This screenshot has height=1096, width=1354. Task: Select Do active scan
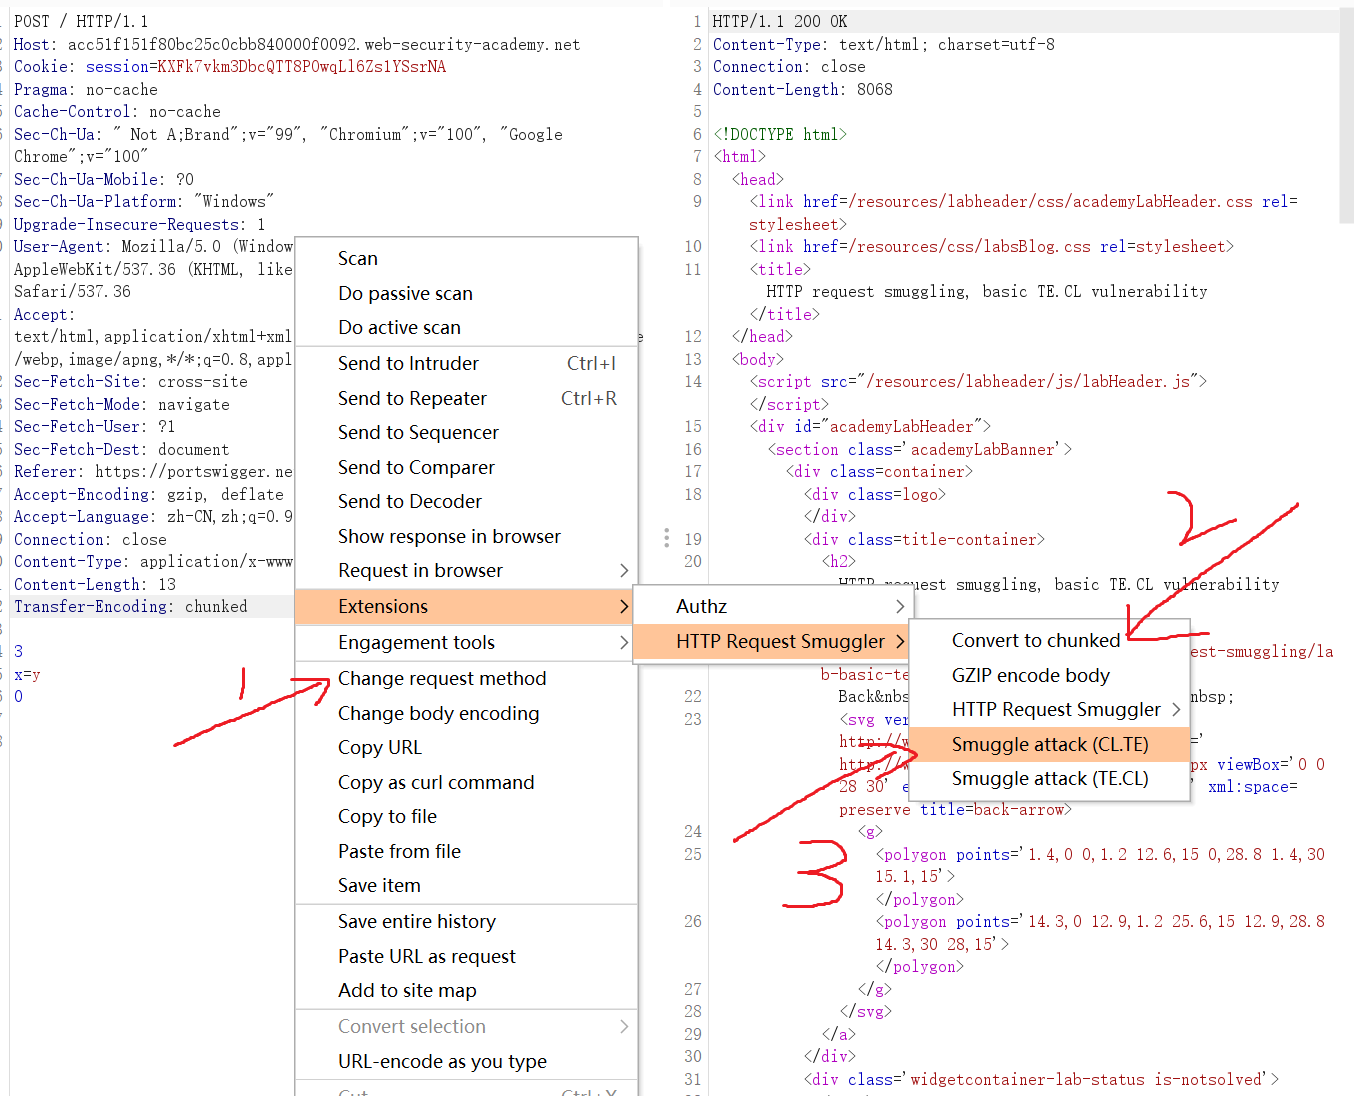466,327
